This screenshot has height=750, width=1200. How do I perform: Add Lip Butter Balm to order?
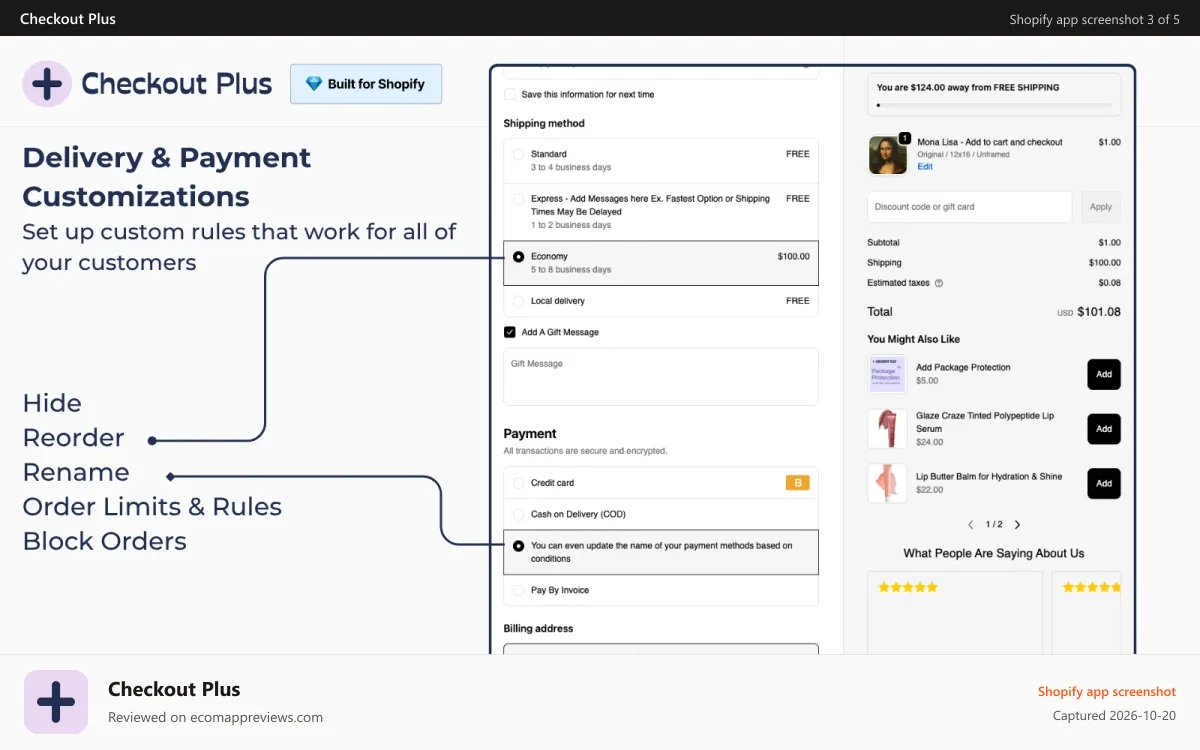point(1104,483)
